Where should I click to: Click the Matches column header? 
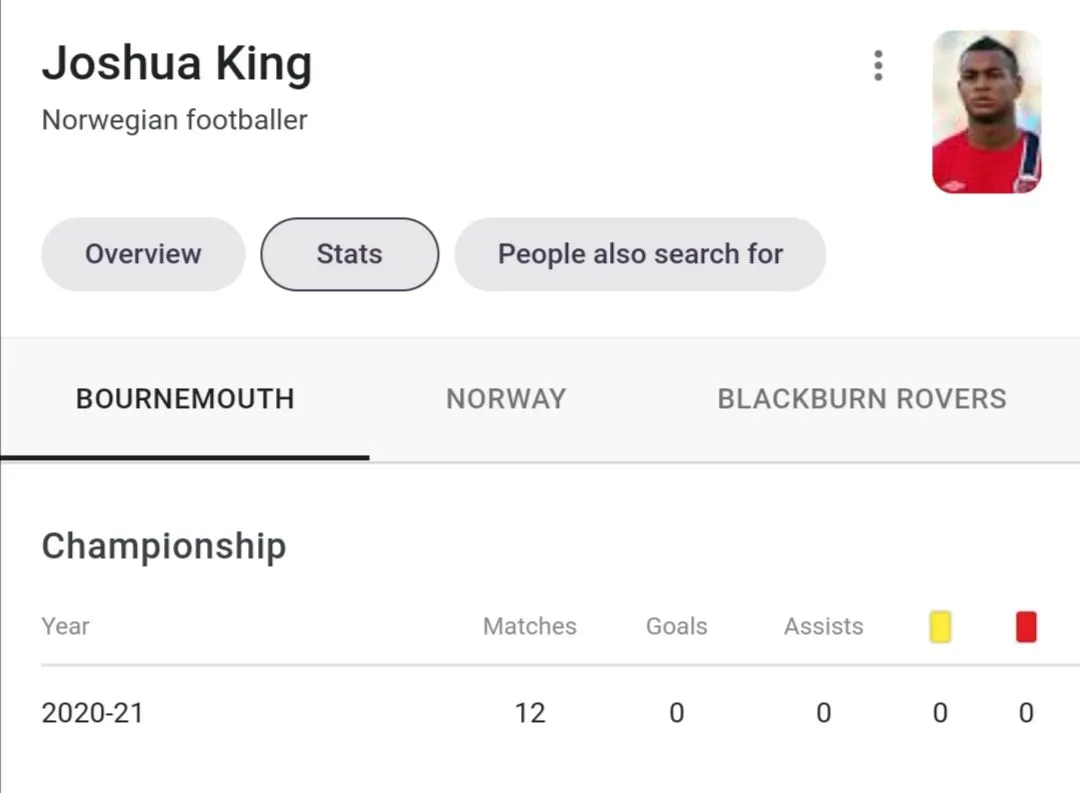pos(530,627)
